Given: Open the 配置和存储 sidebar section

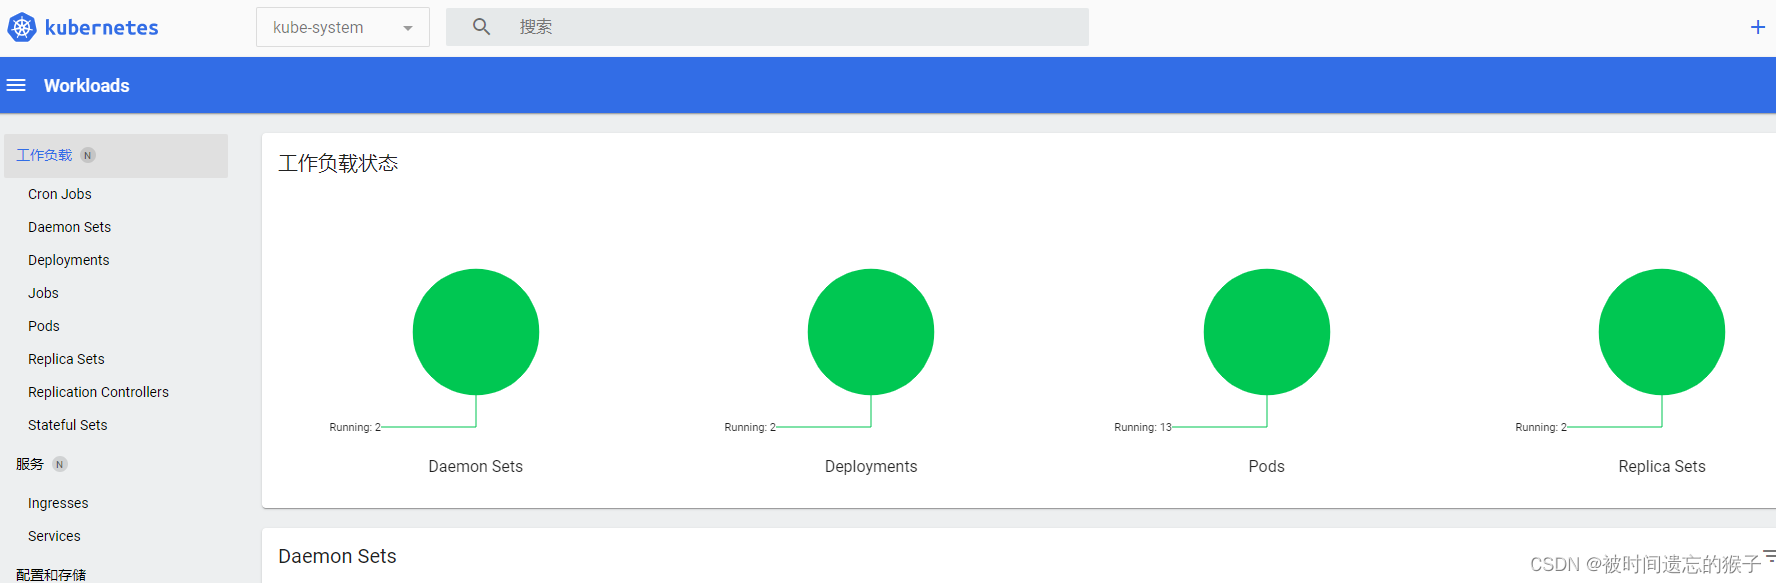Looking at the screenshot, I should pos(51,575).
